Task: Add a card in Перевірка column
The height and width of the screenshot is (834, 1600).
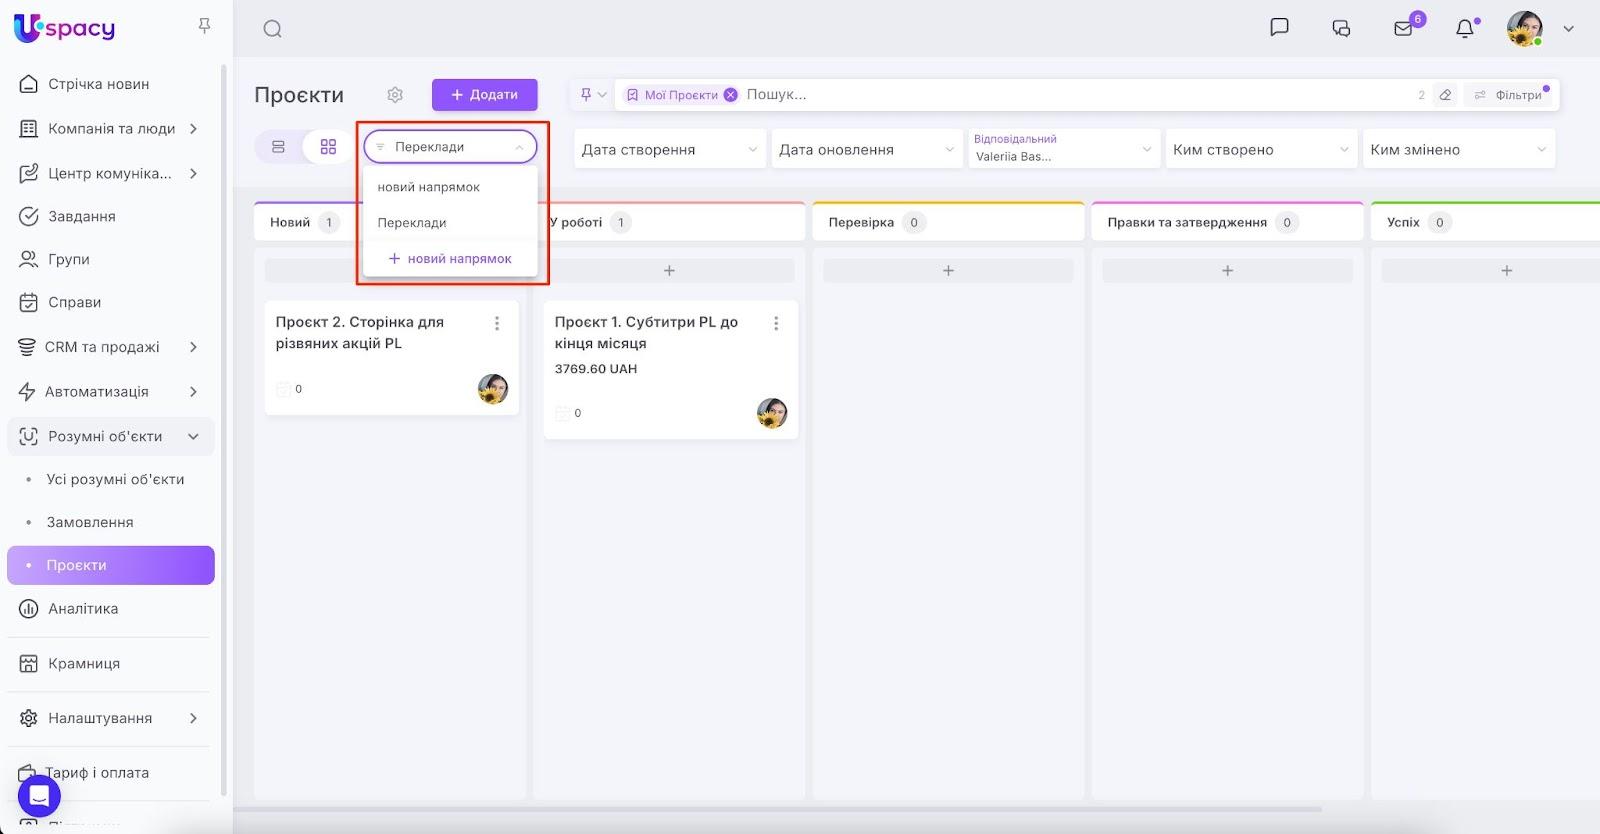Action: click(x=948, y=271)
